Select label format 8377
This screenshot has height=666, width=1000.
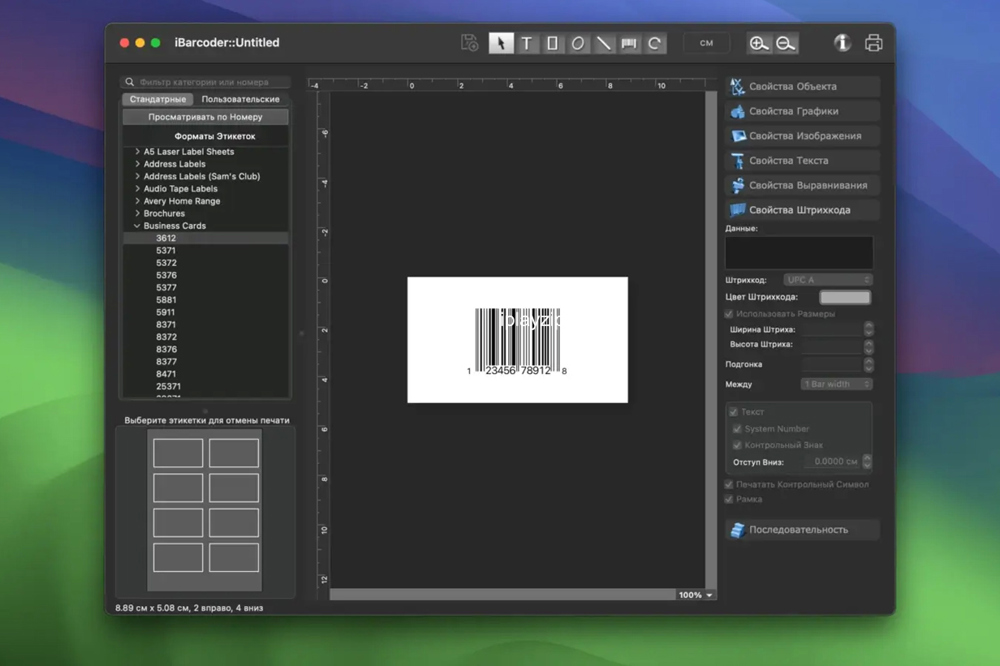click(x=205, y=362)
